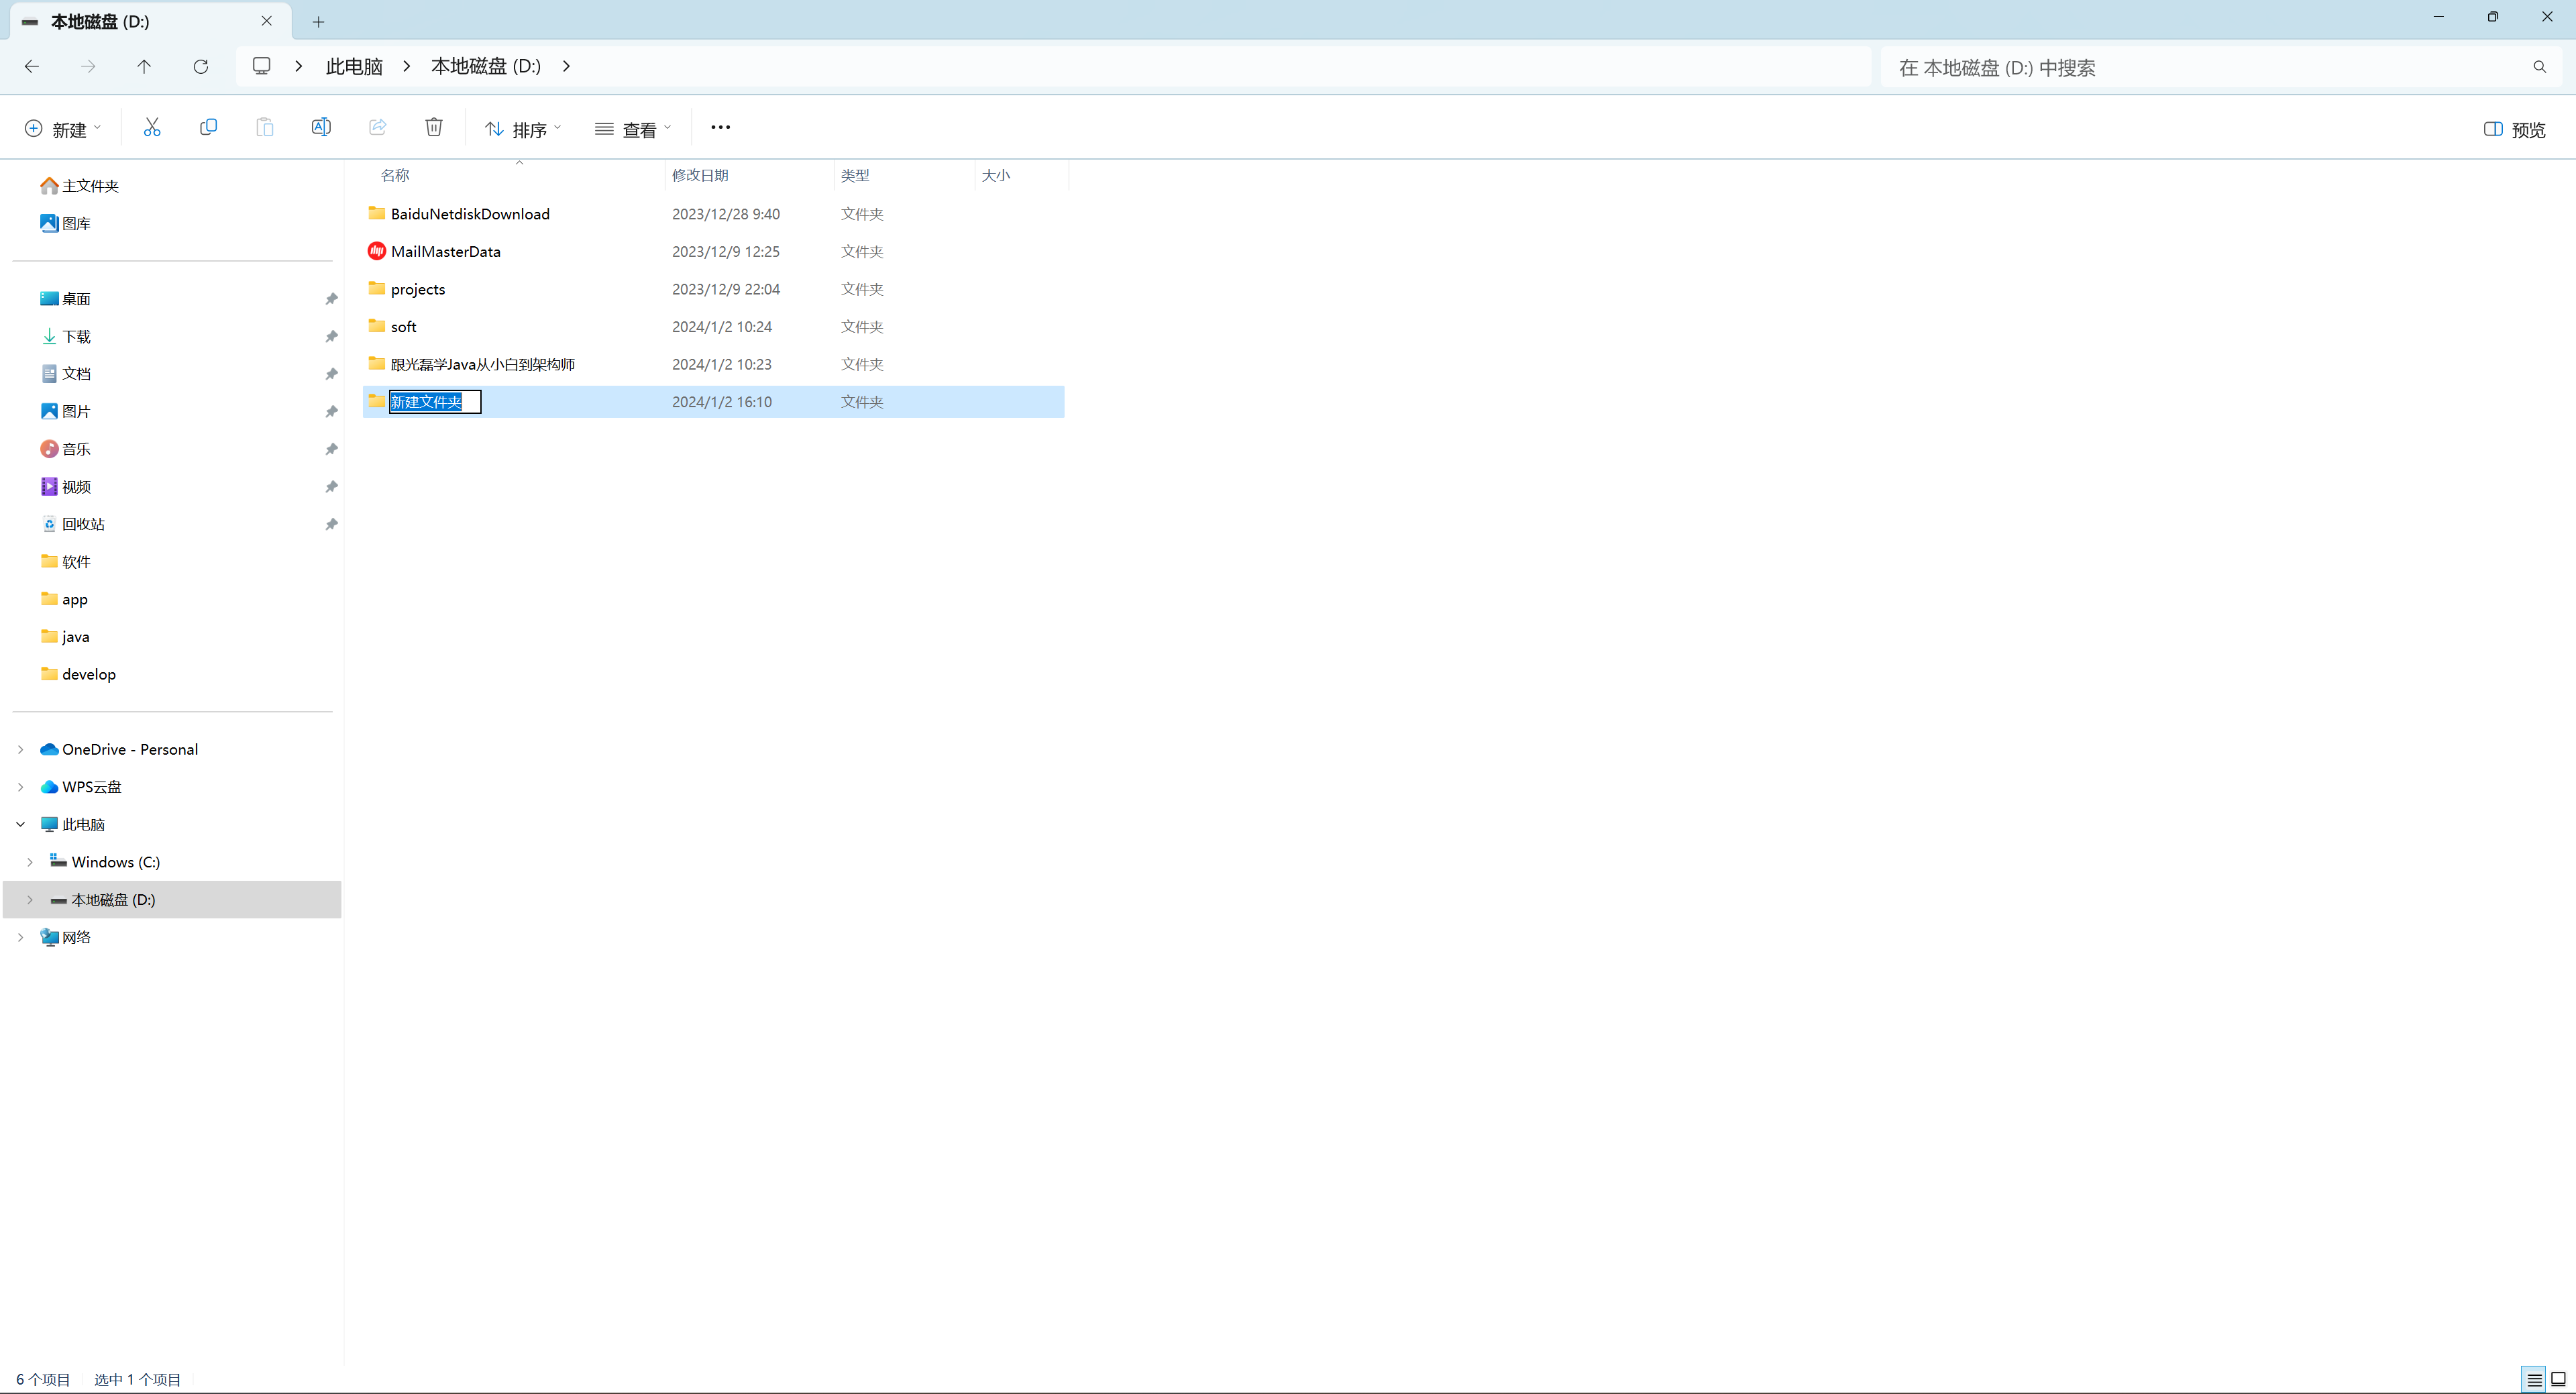The width and height of the screenshot is (2576, 1394).
Task: Open 下载 downloads in sidebar
Action: point(65,337)
